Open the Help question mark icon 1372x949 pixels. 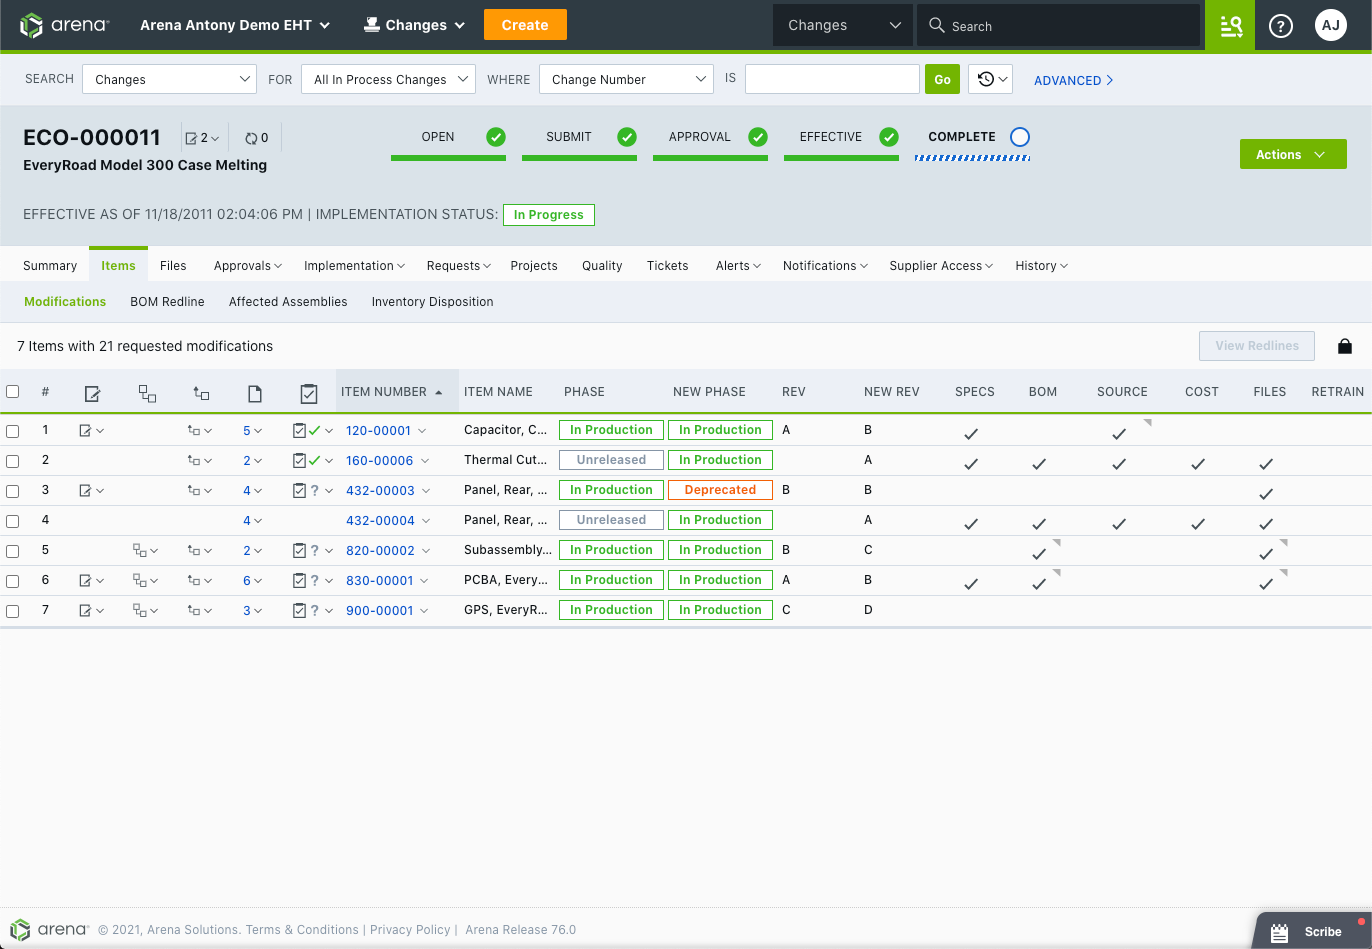point(1280,26)
